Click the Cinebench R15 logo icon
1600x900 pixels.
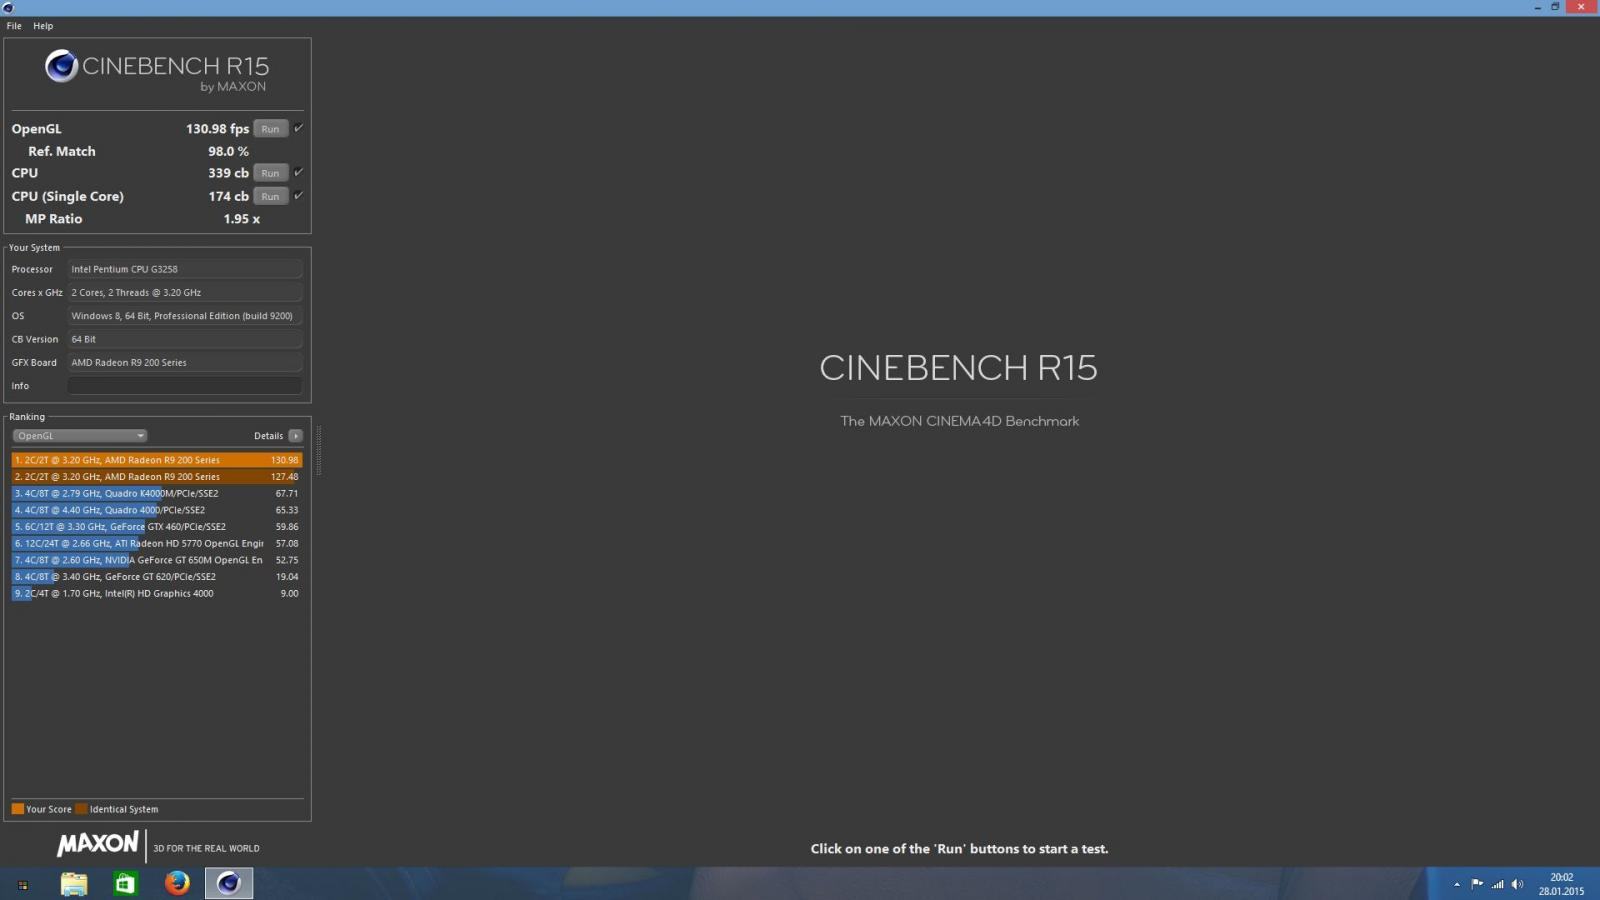pos(61,66)
